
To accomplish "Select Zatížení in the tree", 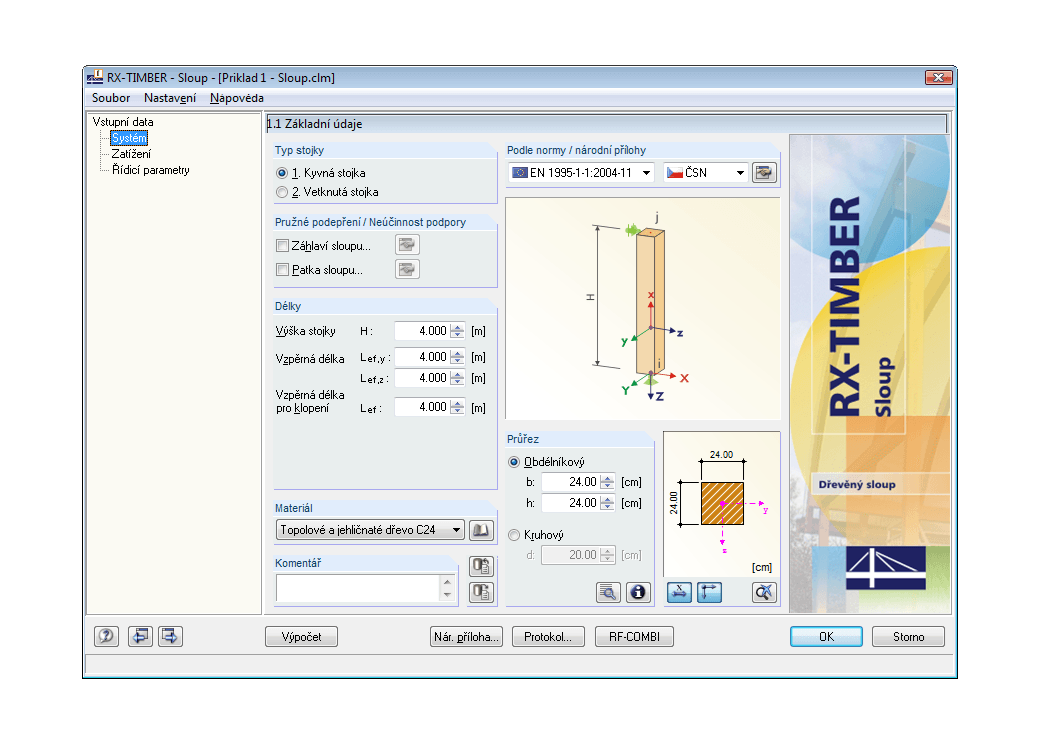I will [x=131, y=154].
